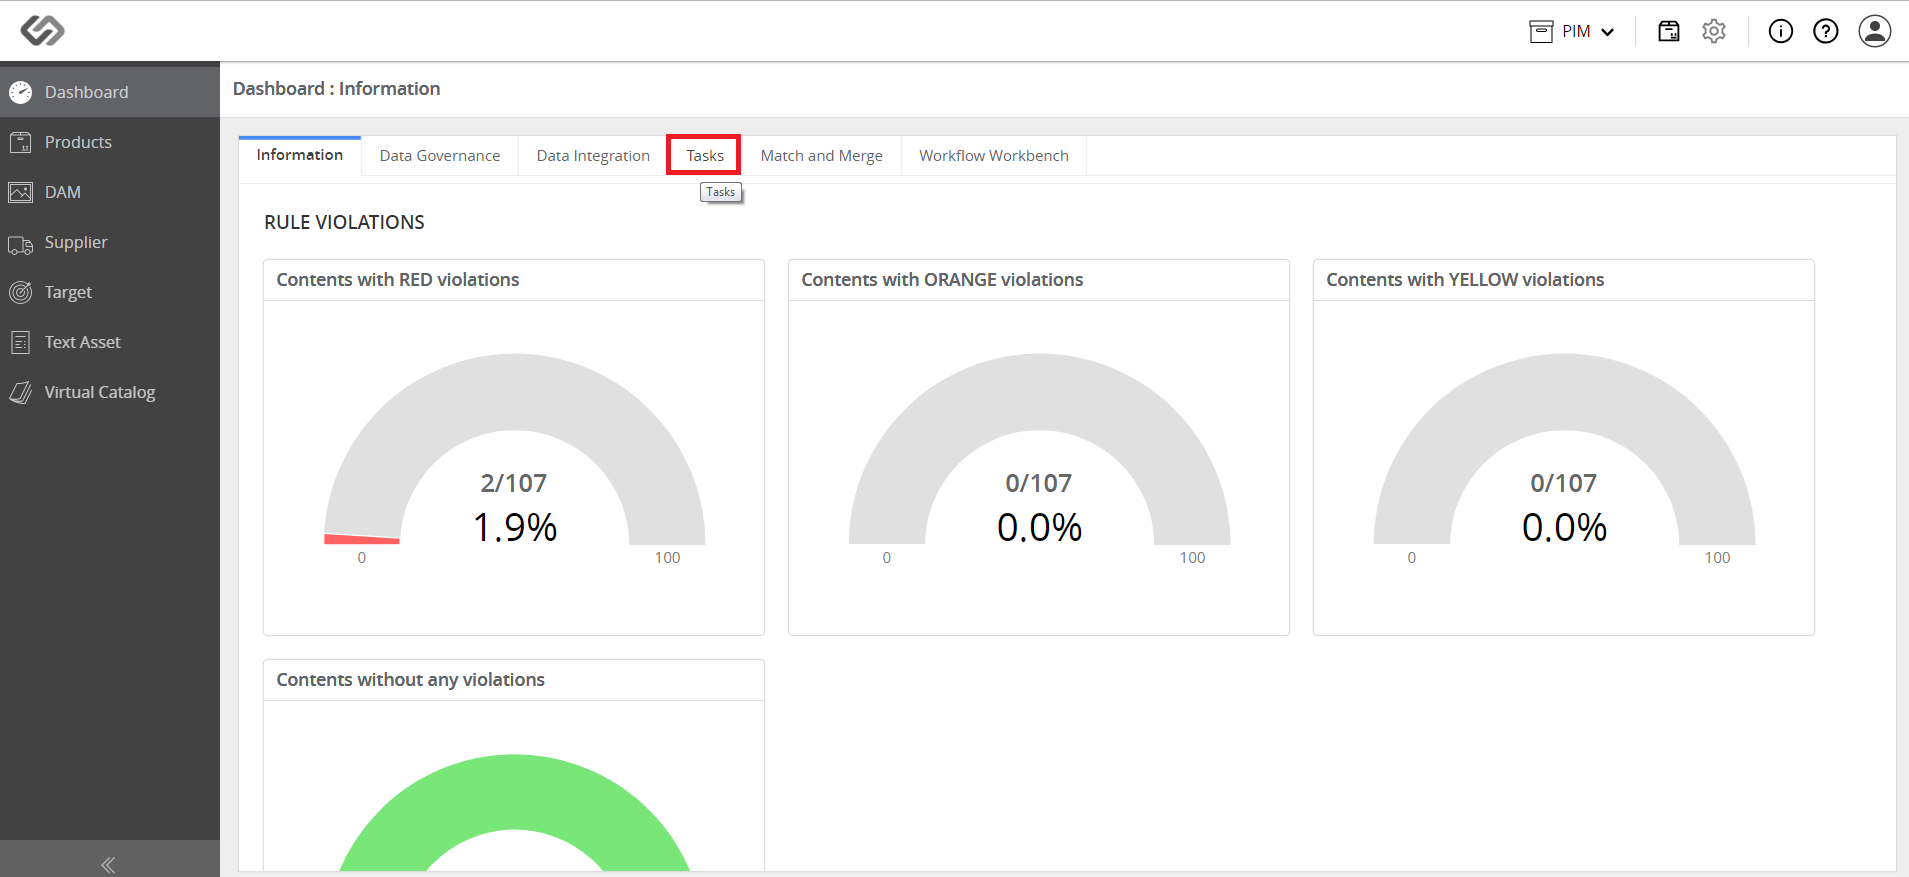Open the help question mark icon
This screenshot has width=1909, height=877.
[x=1826, y=31]
